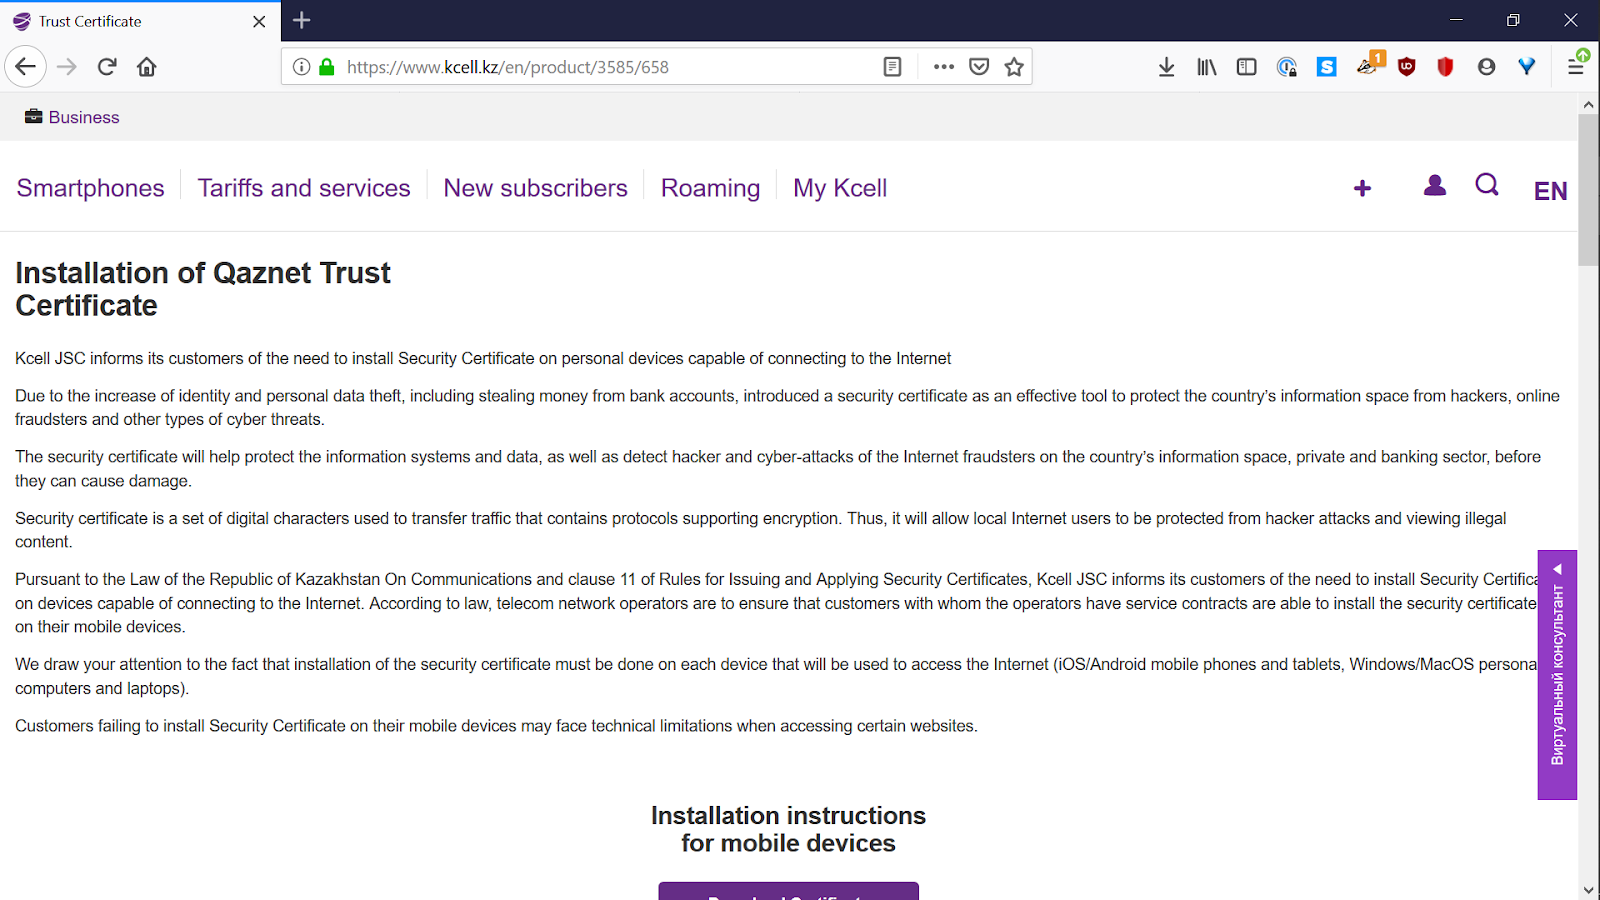This screenshot has width=1600, height=900.
Task: Bookmark this page with the star
Action: point(1014,67)
